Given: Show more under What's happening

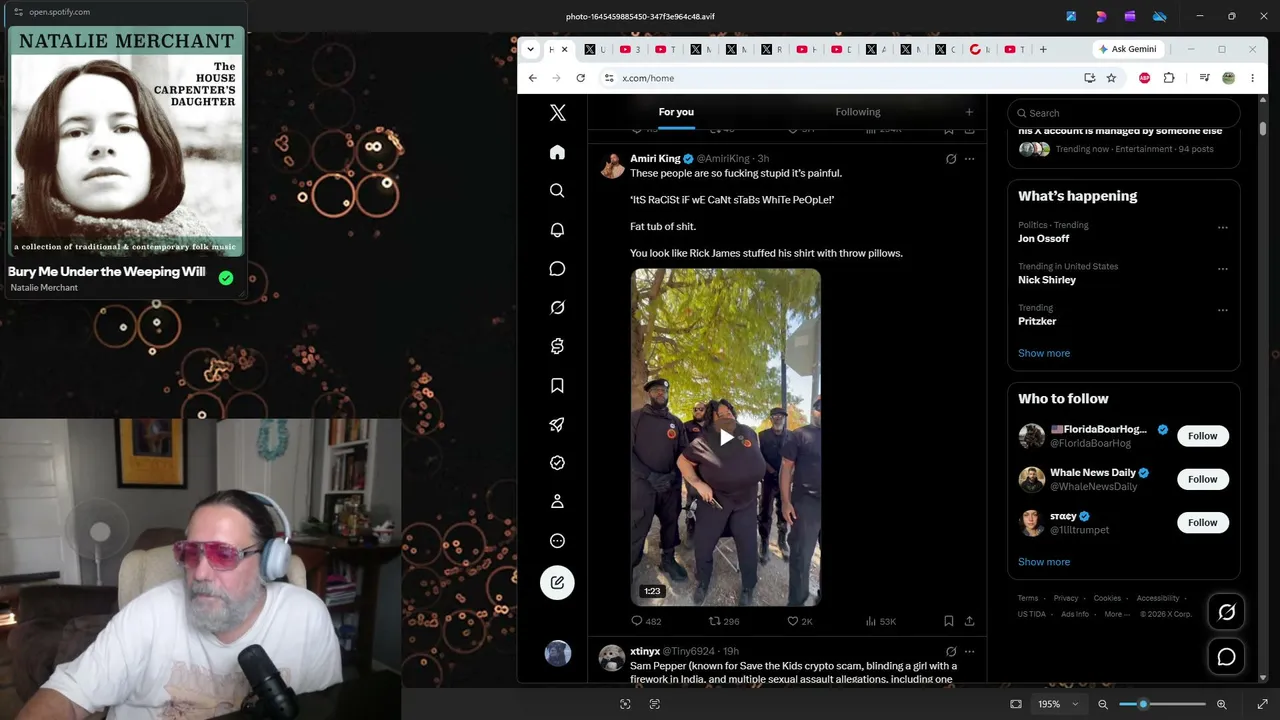Looking at the screenshot, I should click(1044, 353).
